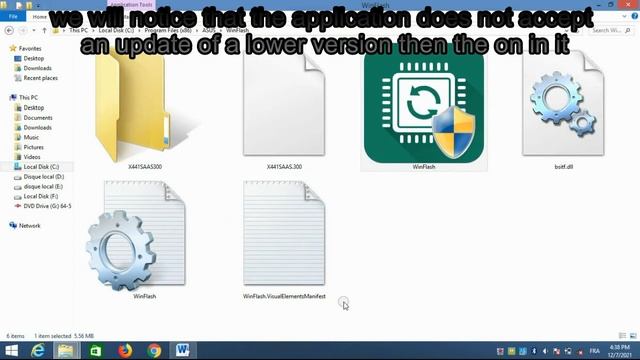Screen dimensions: 640x360
Task: Launch Firefox from taskbar
Action: [125, 351]
